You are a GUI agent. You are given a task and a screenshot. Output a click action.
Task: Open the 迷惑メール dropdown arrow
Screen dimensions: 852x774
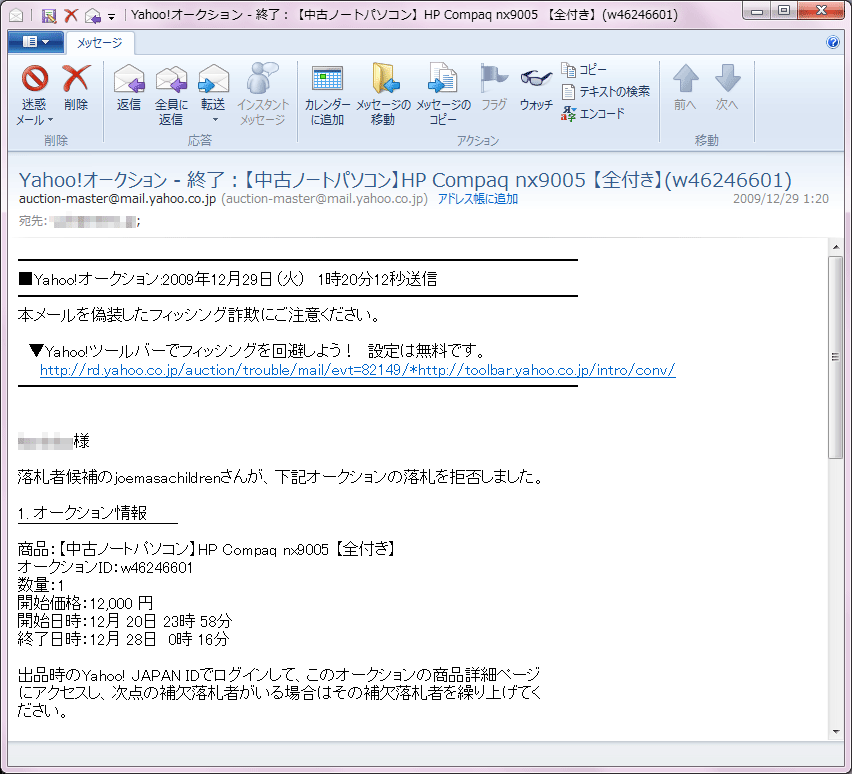[51, 120]
